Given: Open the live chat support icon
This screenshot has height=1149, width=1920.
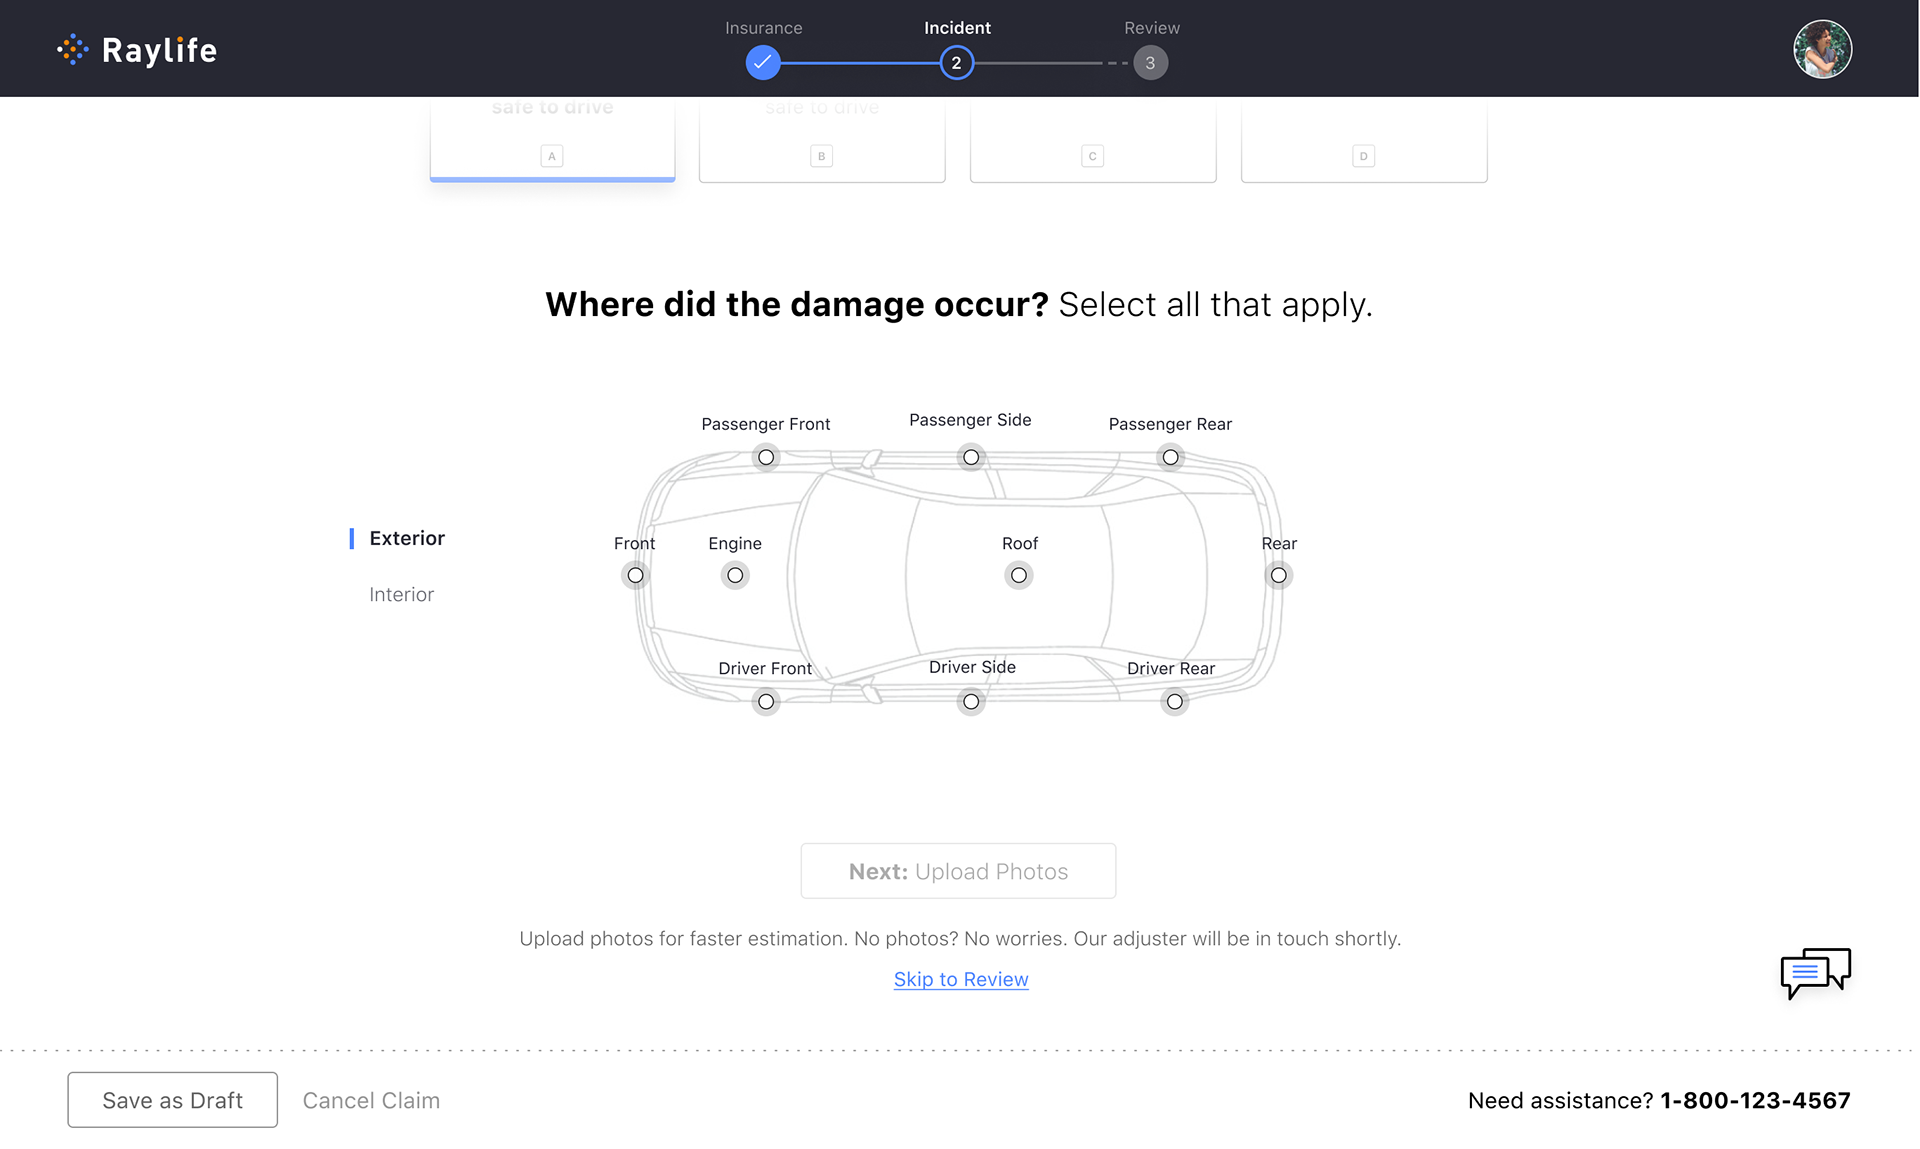Looking at the screenshot, I should click(1815, 972).
